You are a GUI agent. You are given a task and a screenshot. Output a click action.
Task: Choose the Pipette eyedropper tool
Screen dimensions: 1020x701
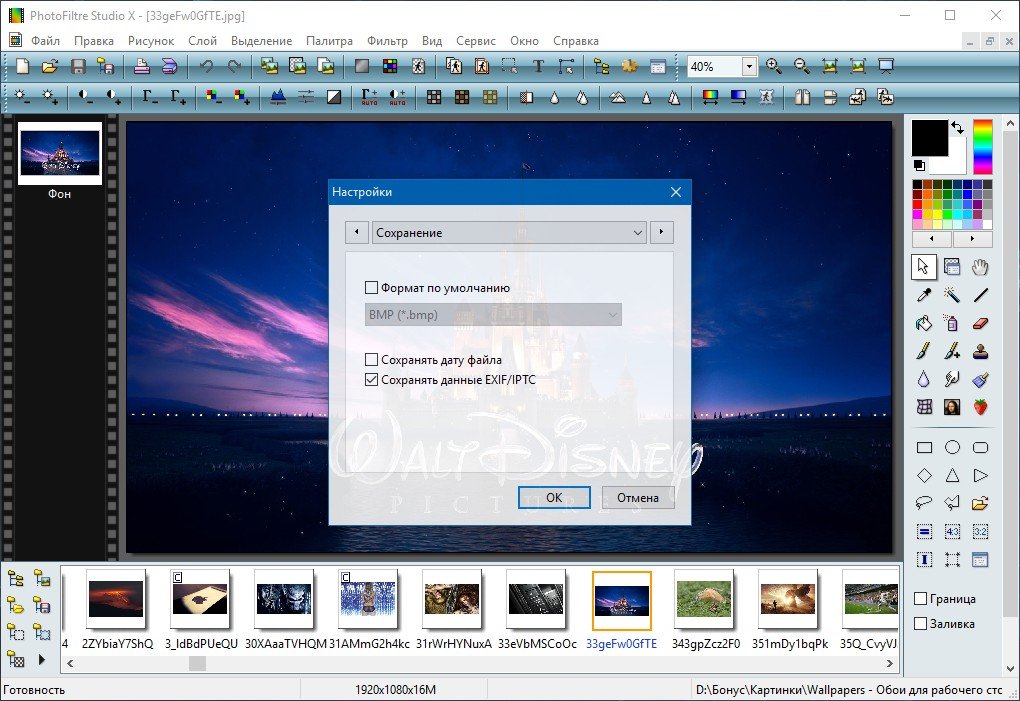924,295
